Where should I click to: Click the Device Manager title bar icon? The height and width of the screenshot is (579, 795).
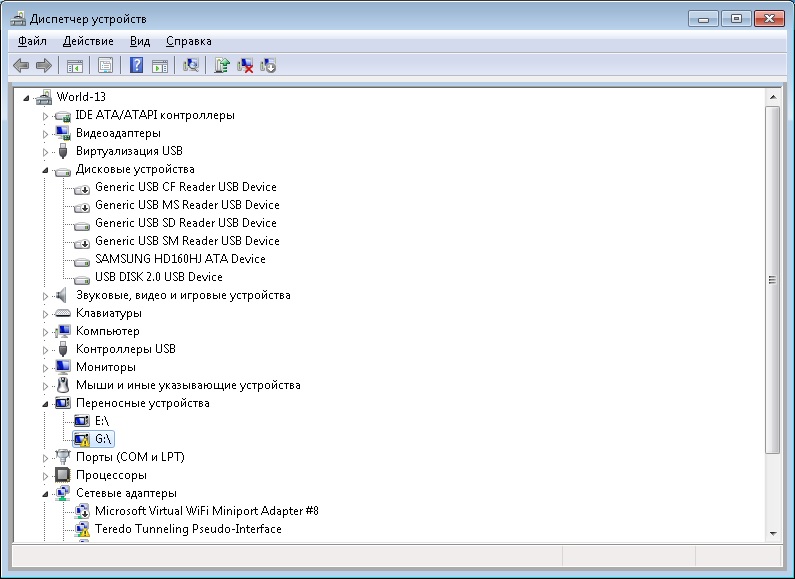point(18,19)
